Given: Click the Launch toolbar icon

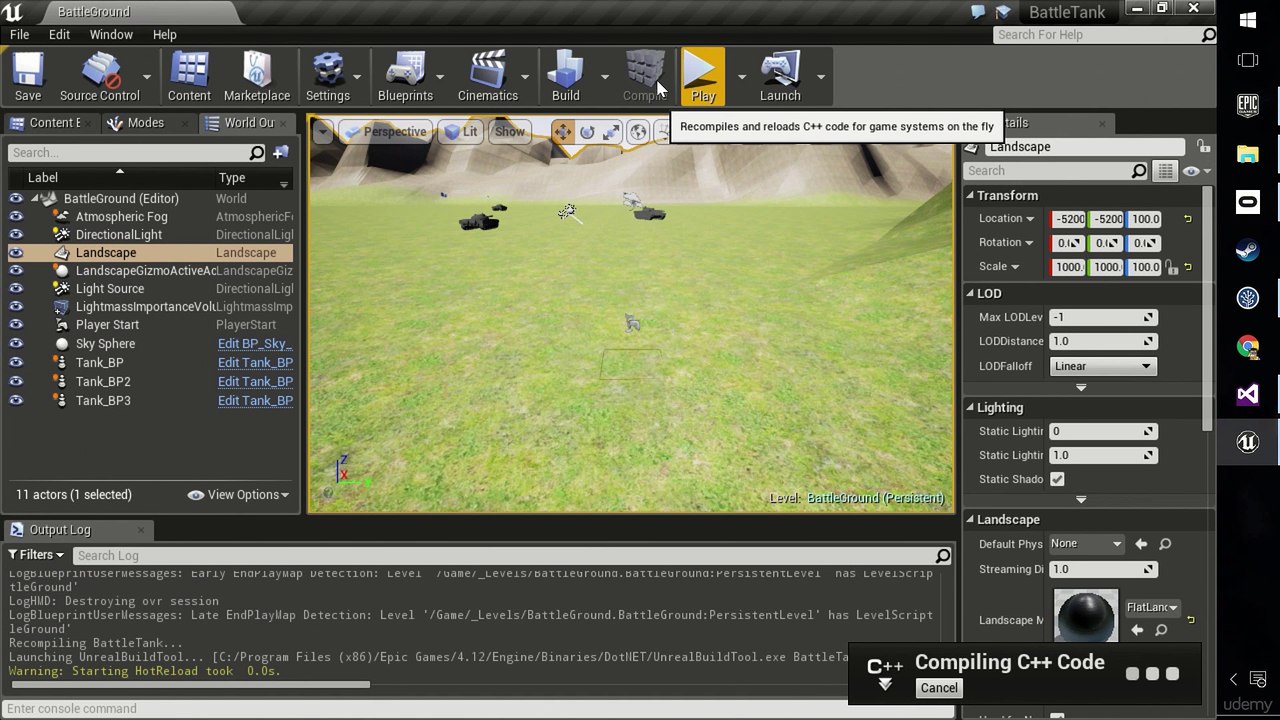Looking at the screenshot, I should (780, 77).
